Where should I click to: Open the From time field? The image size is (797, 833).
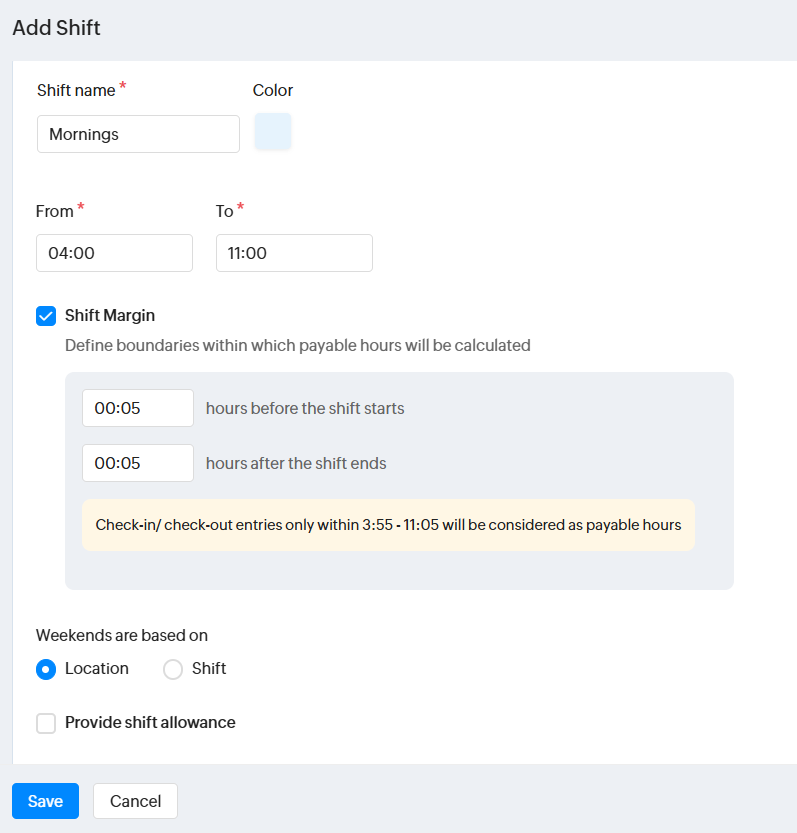pyautogui.click(x=114, y=253)
